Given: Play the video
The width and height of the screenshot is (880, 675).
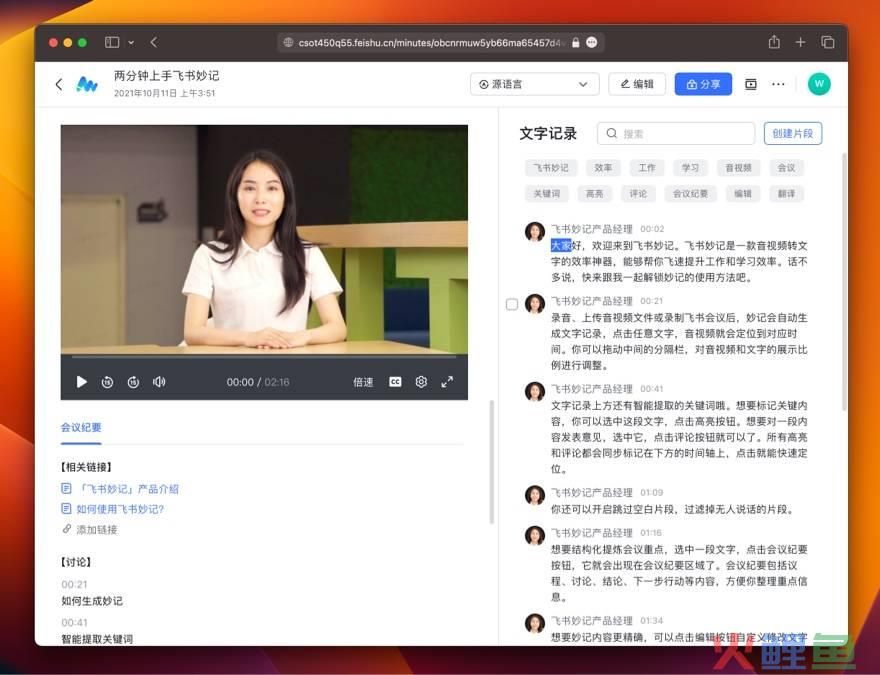Looking at the screenshot, I should point(81,382).
